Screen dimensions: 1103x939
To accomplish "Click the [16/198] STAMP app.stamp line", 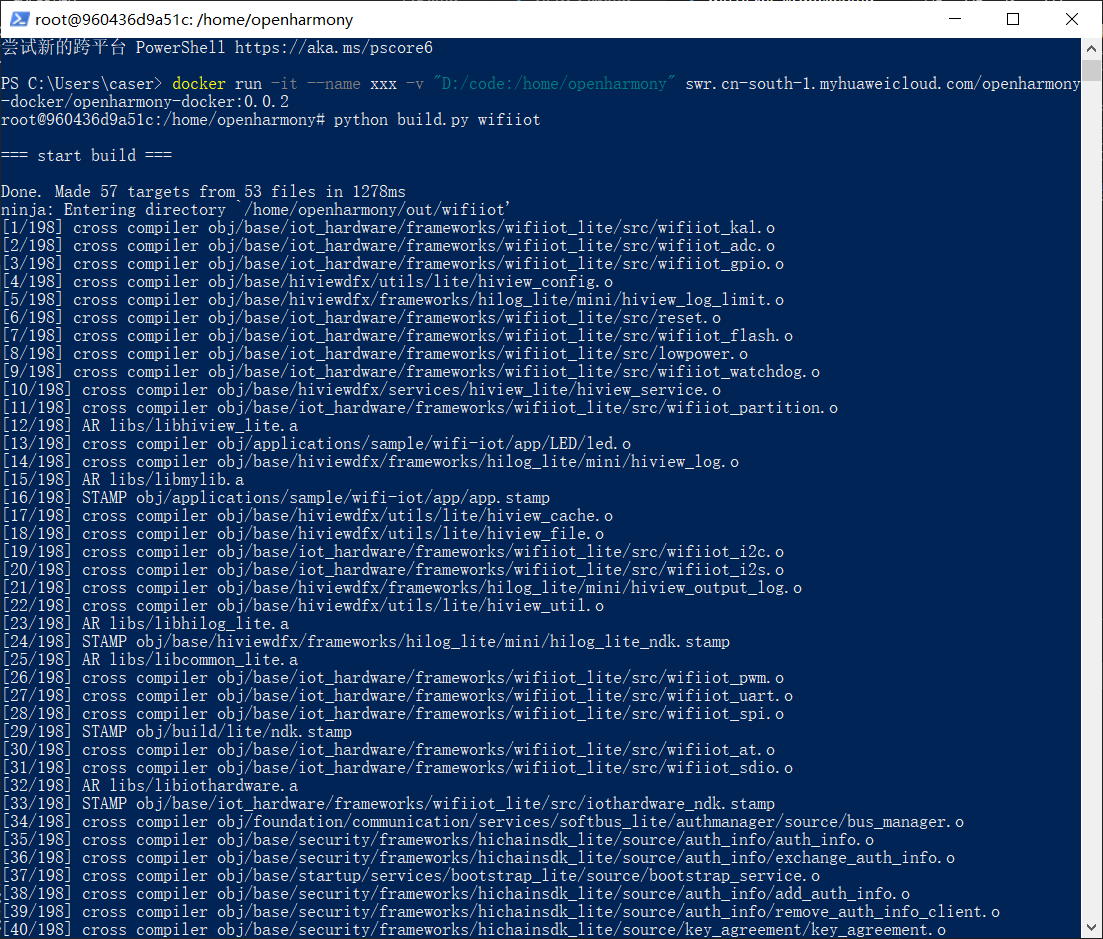I will 275,498.
